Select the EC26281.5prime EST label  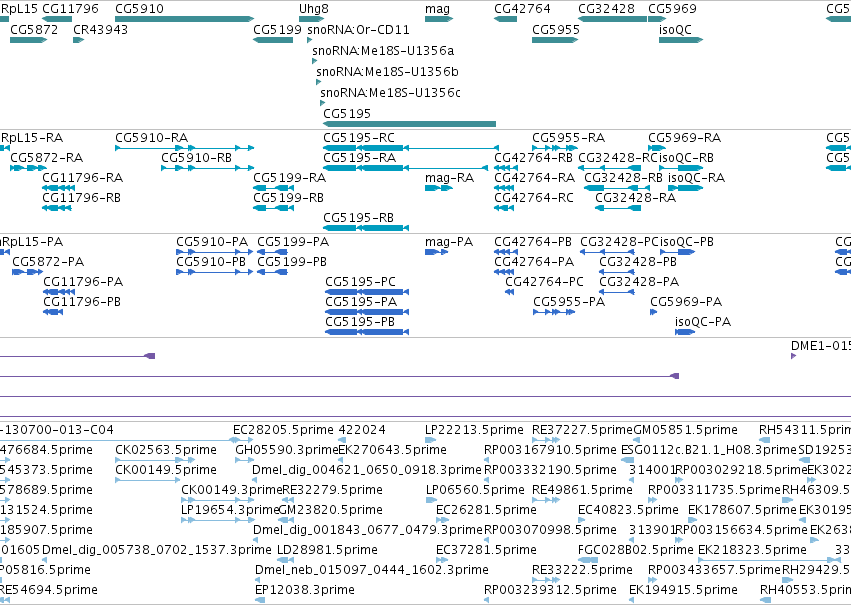(486, 511)
